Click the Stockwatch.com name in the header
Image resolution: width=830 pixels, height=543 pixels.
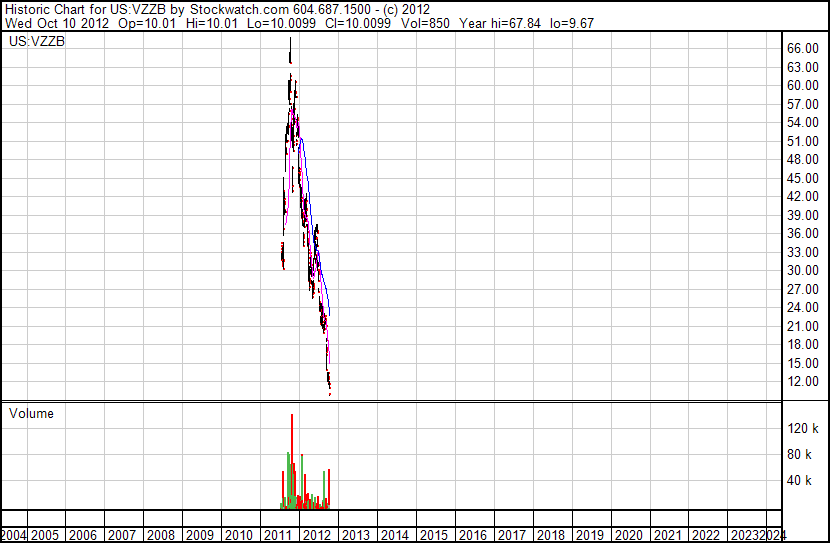point(239,8)
